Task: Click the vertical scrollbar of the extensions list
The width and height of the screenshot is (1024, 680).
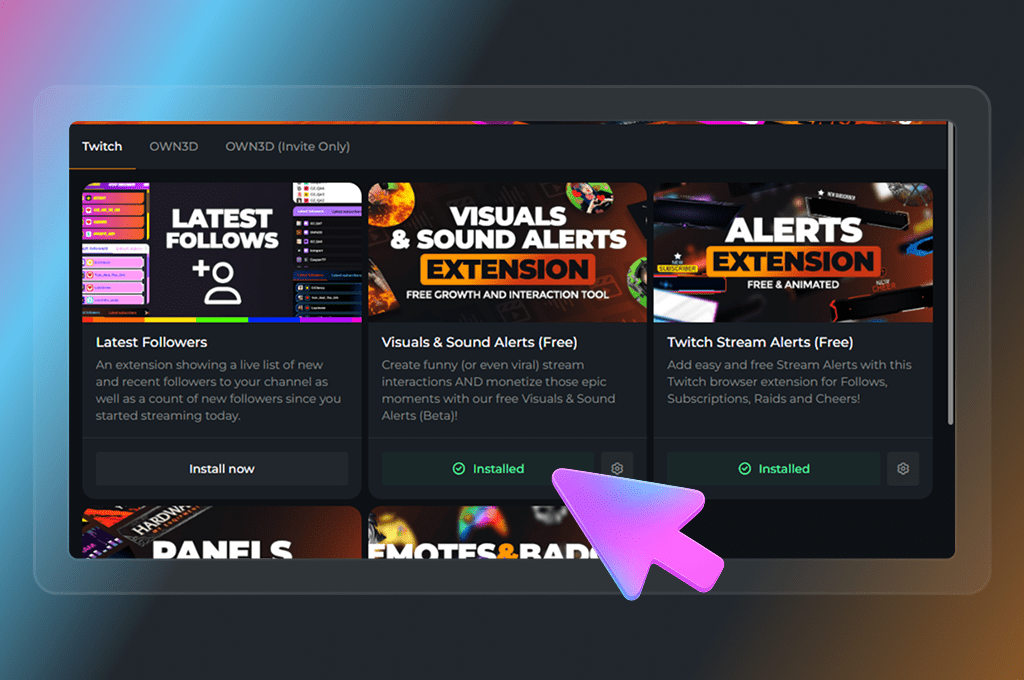Action: [x=951, y=273]
